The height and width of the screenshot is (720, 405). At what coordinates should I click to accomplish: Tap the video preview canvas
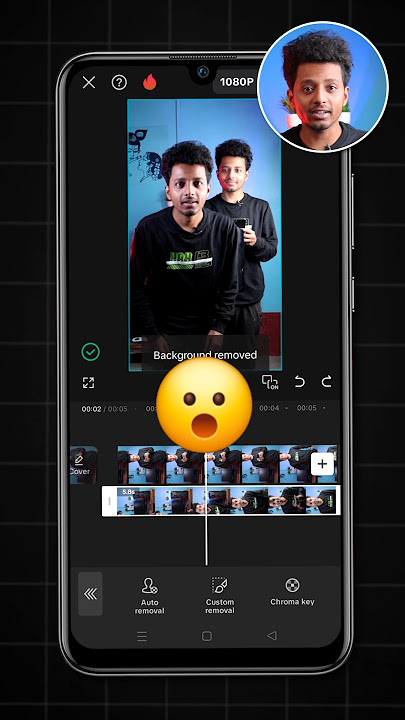[x=205, y=235]
